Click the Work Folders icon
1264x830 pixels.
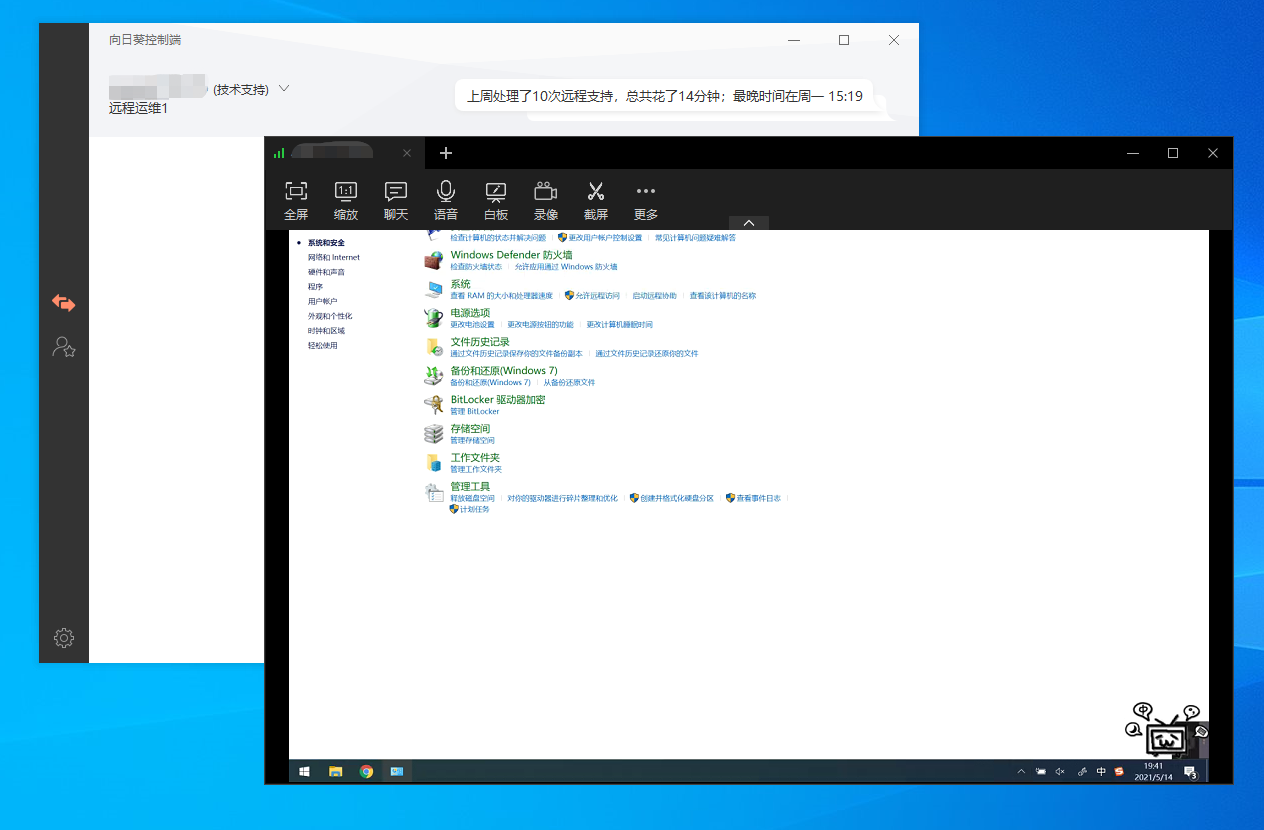point(433,463)
